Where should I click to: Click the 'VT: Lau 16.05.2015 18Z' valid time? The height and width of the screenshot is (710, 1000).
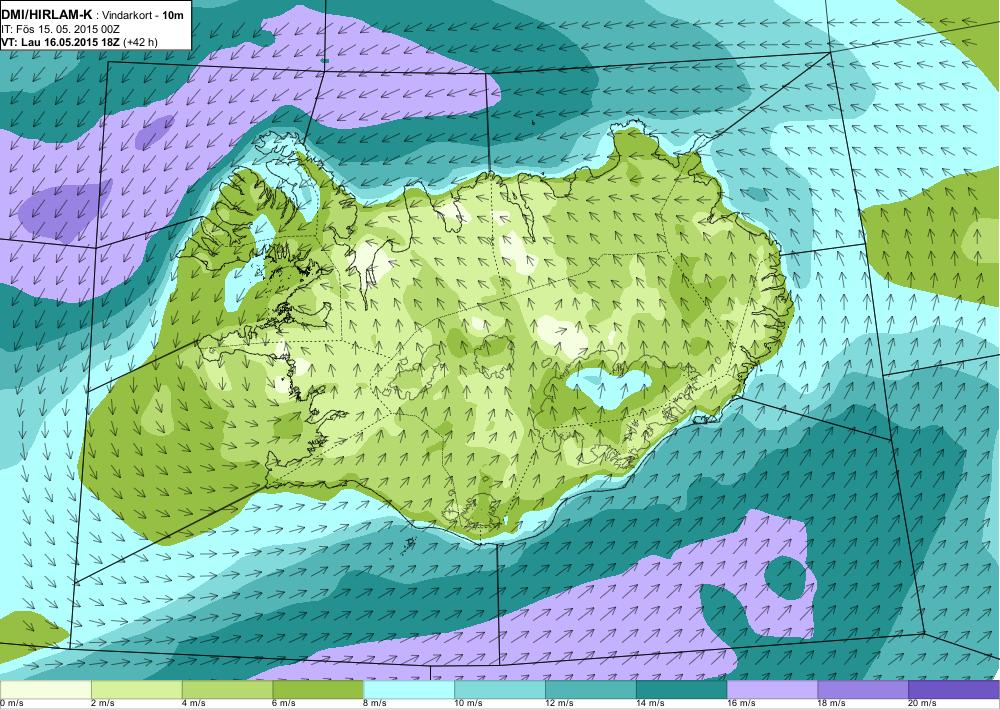pos(61,42)
